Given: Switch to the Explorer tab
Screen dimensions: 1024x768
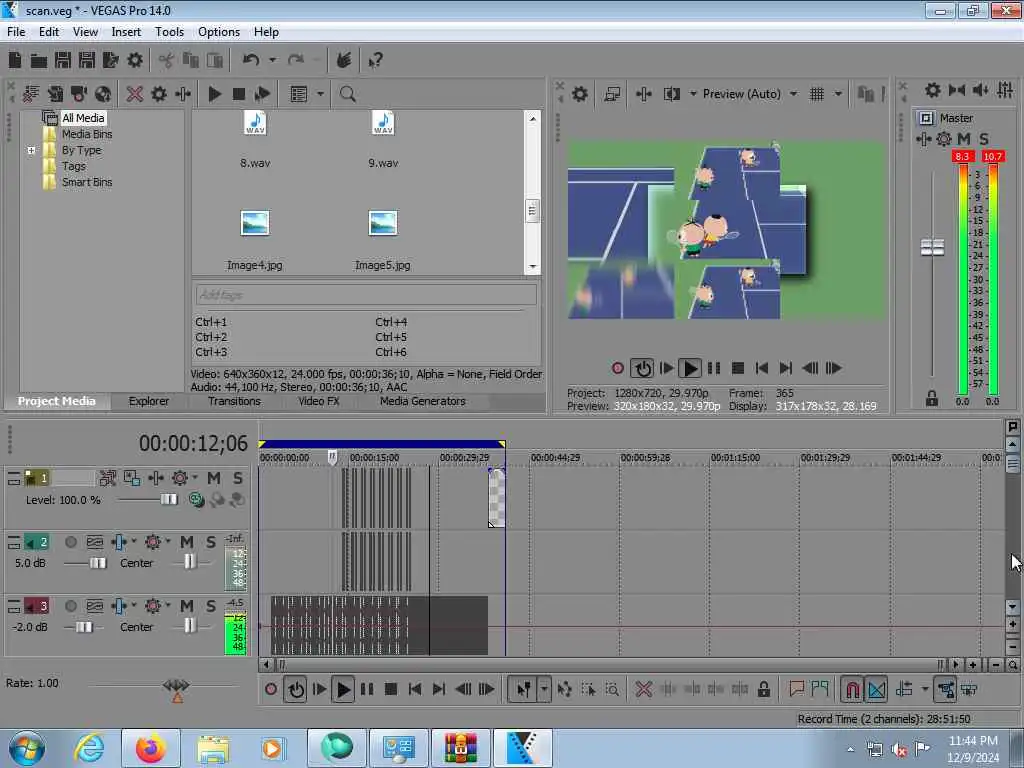Looking at the screenshot, I should click(149, 401).
